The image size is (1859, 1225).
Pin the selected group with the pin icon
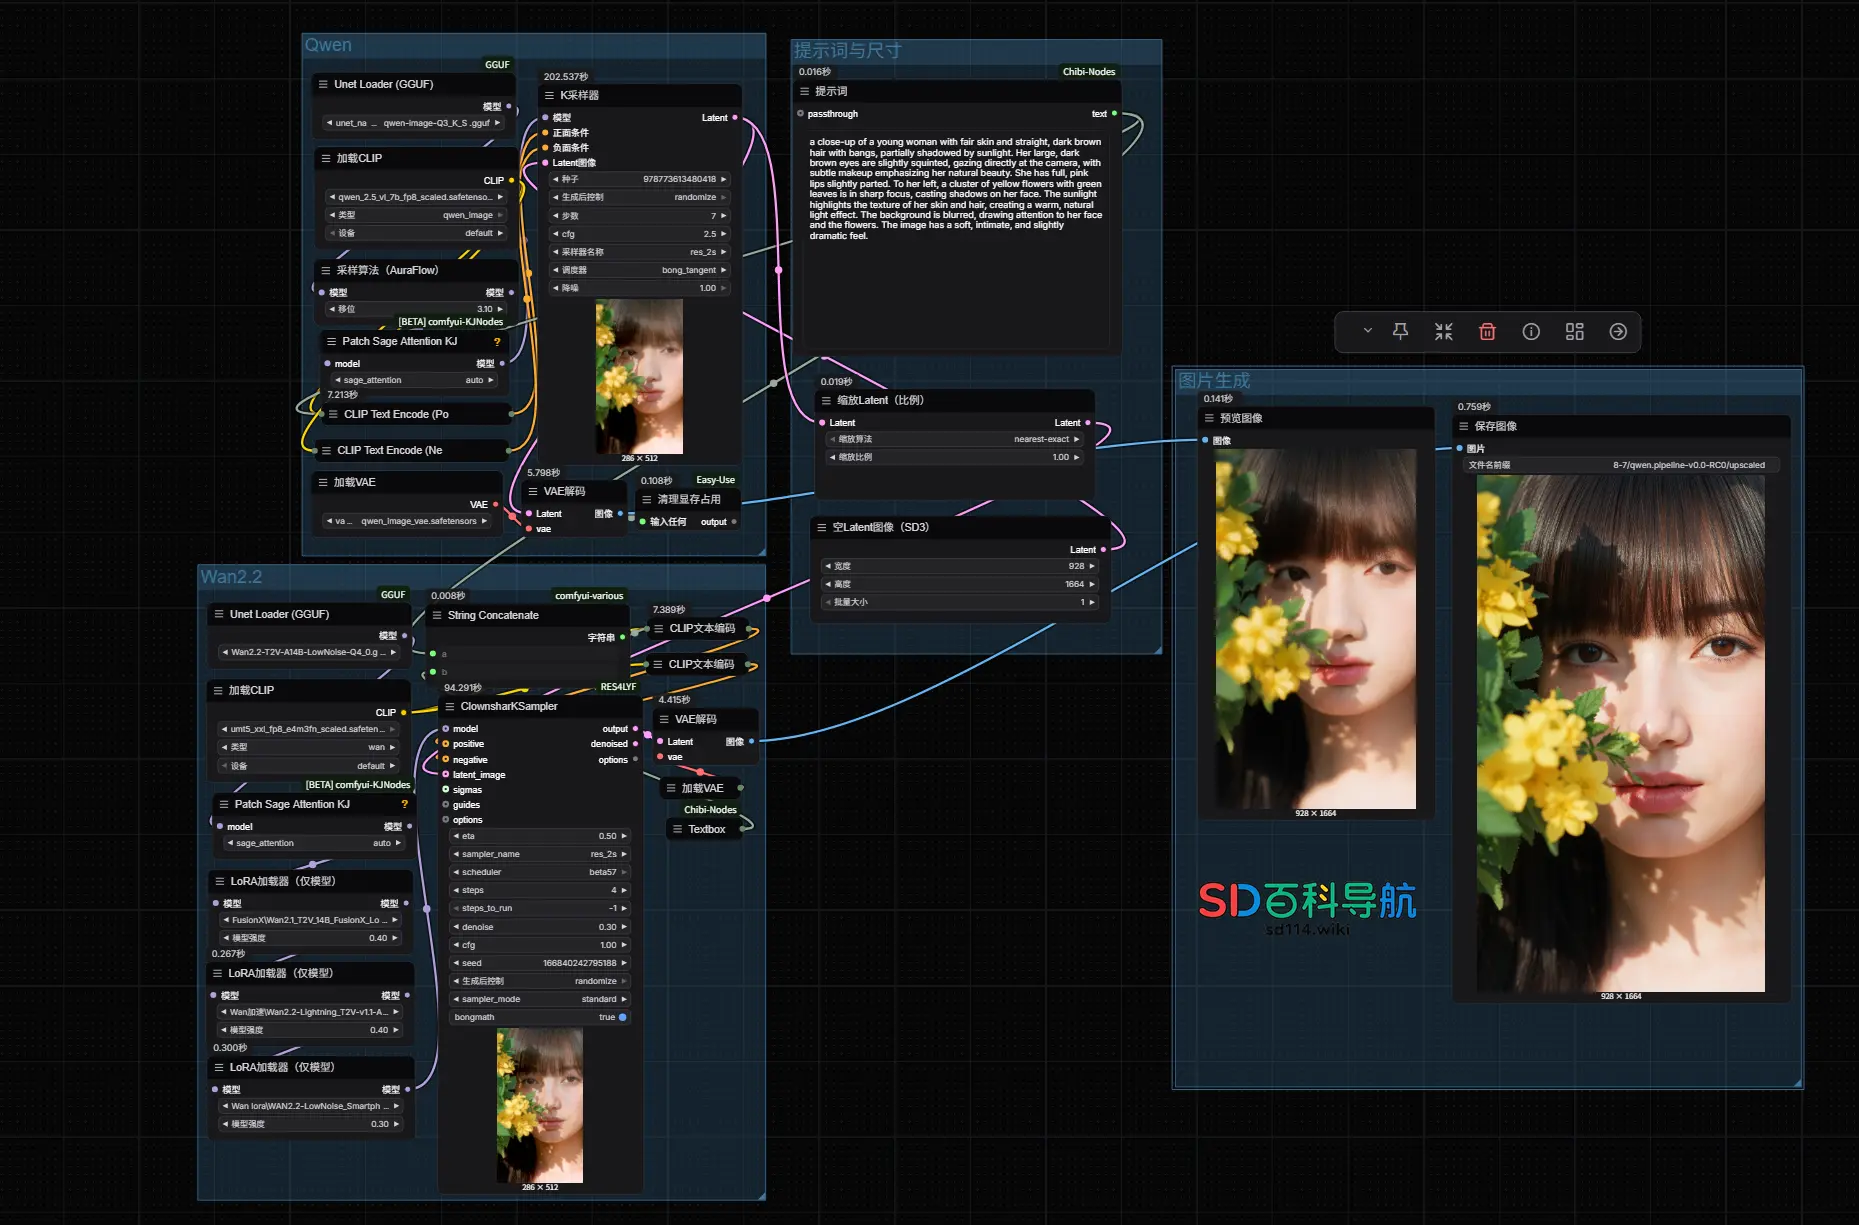coord(1400,332)
